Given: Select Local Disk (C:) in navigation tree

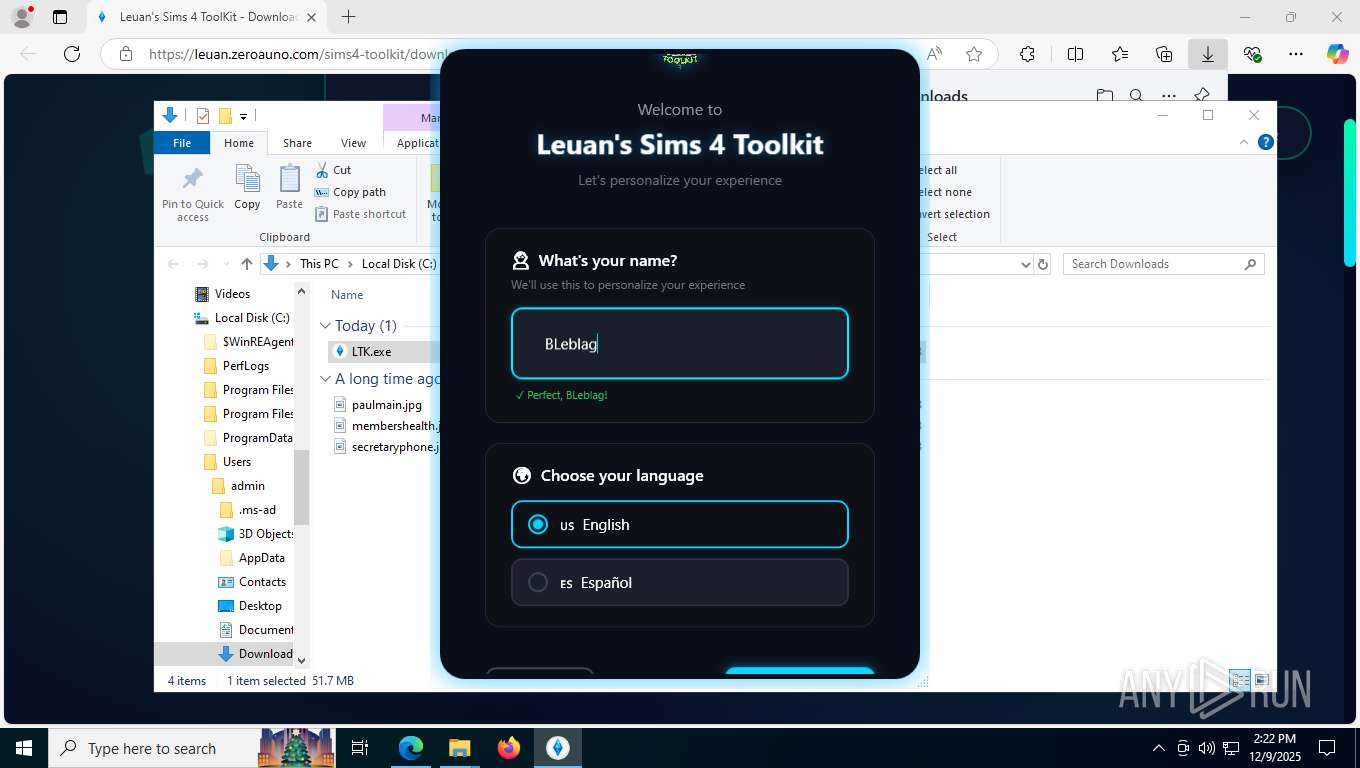Looking at the screenshot, I should tap(241, 318).
